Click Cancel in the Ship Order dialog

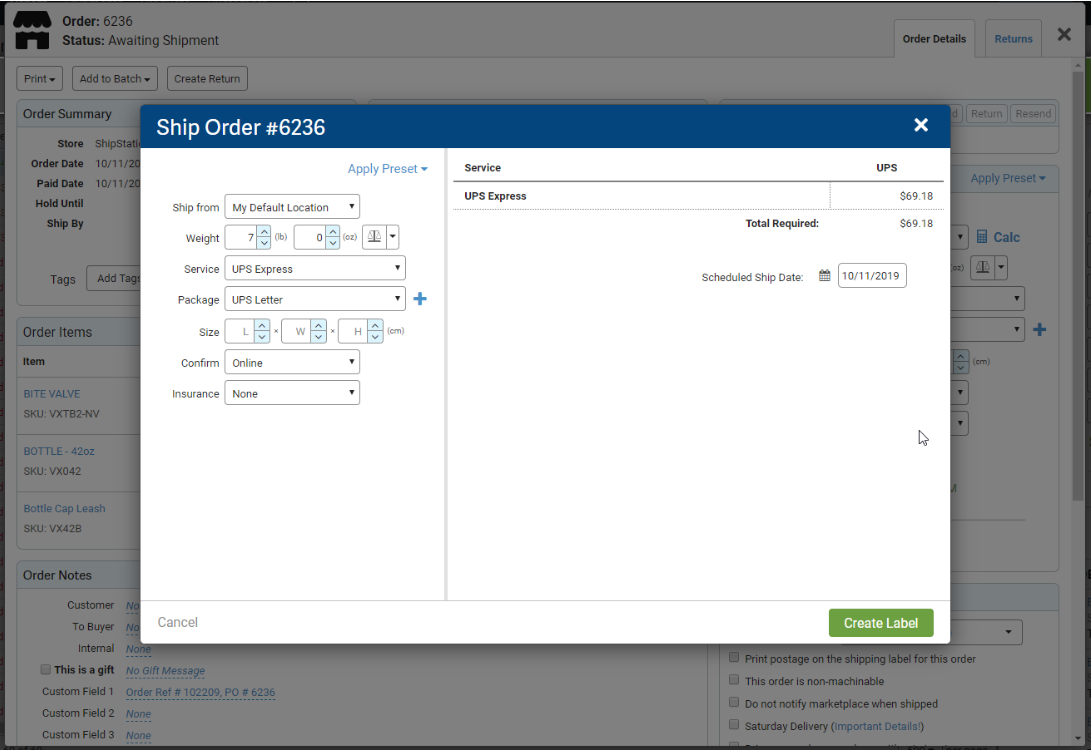(178, 623)
